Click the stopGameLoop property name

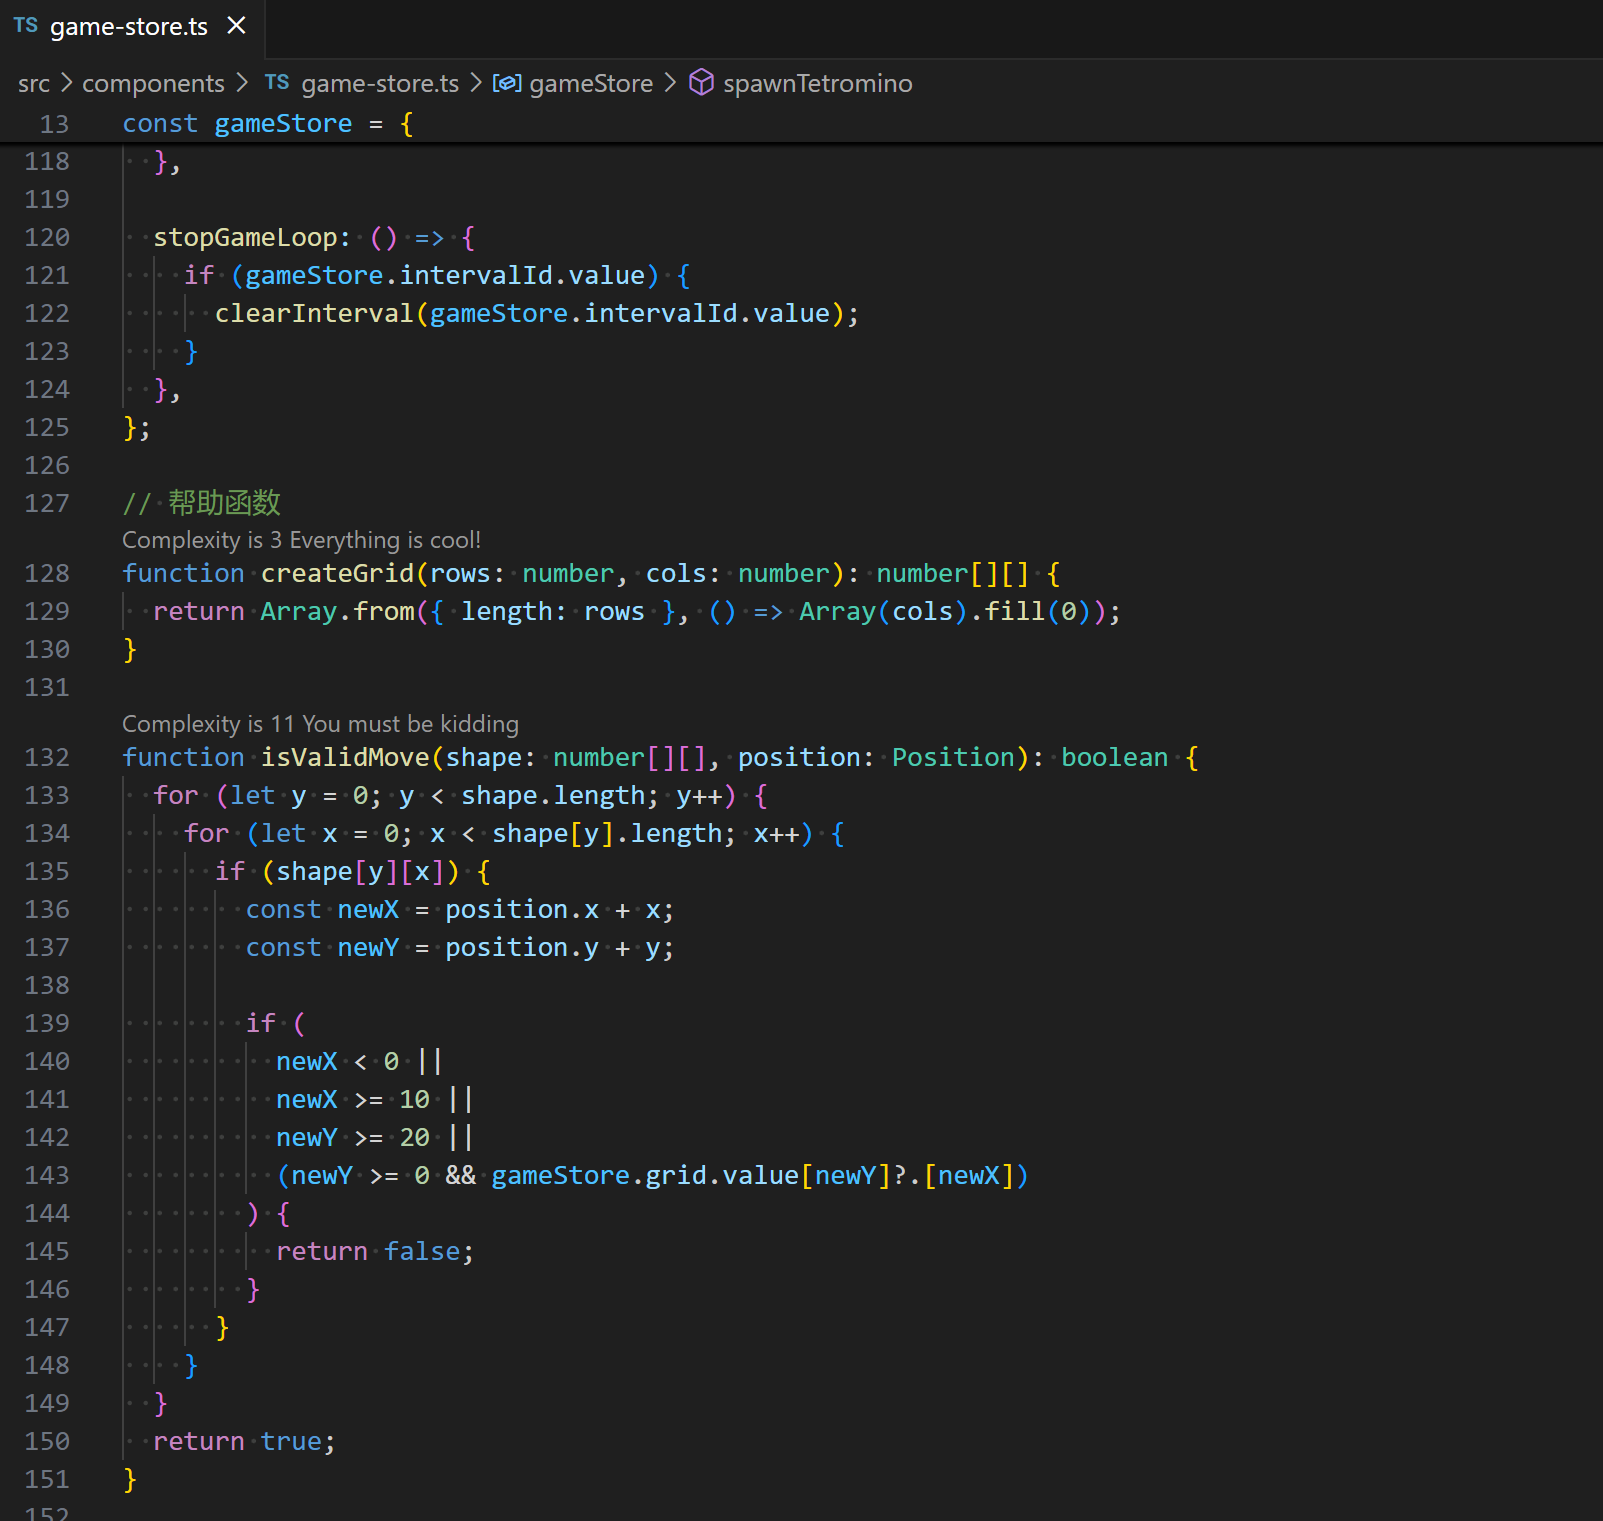tap(245, 238)
